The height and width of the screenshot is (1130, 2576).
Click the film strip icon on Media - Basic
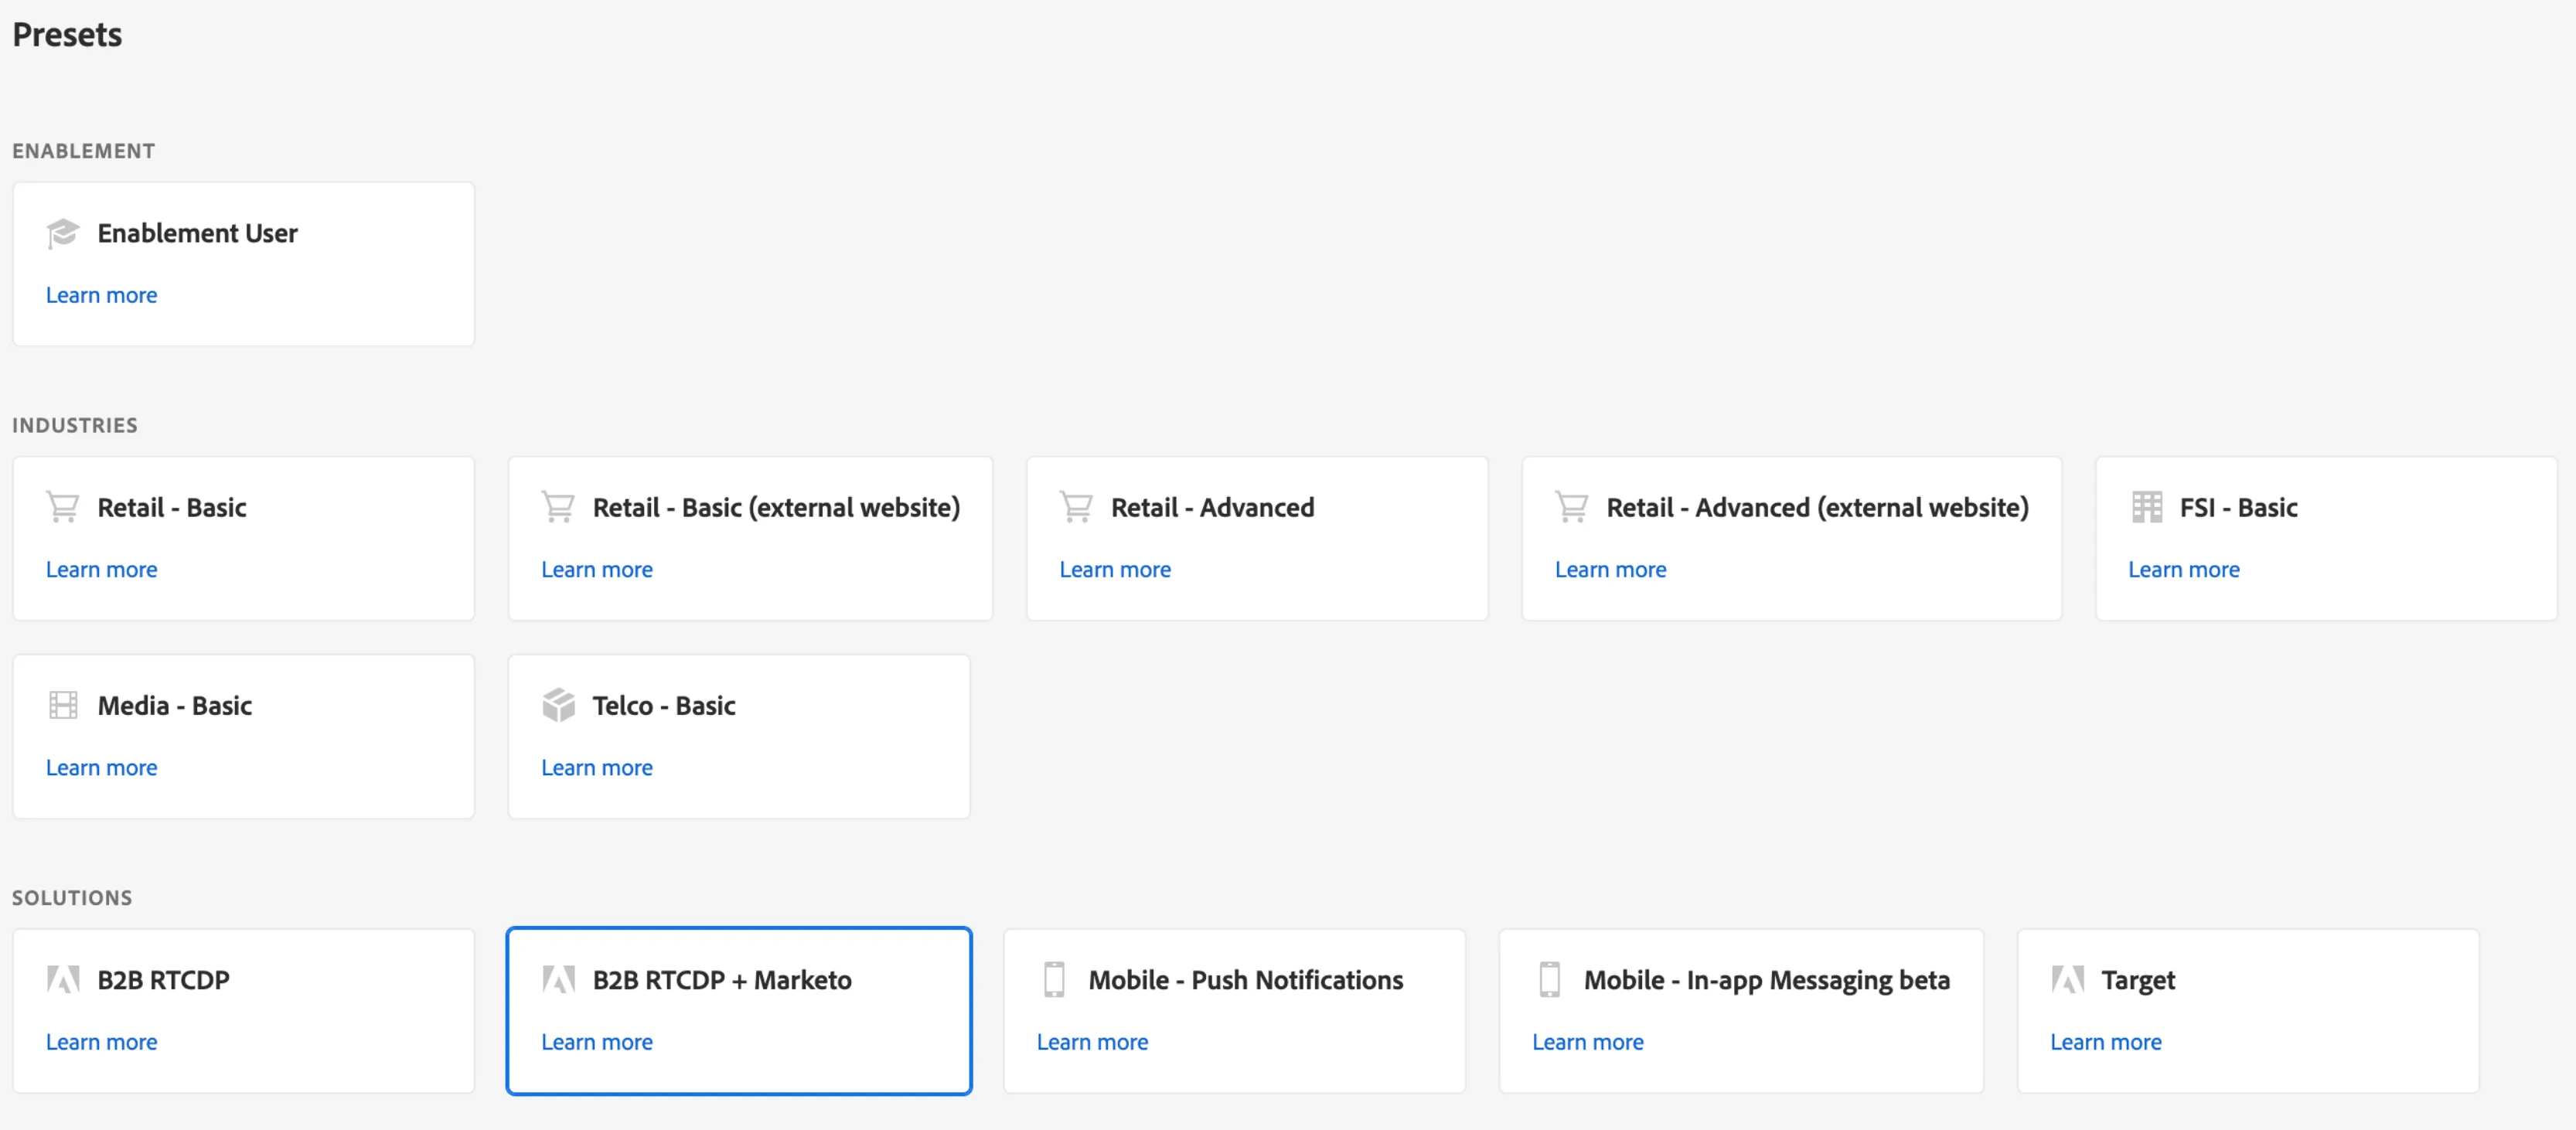(x=62, y=705)
